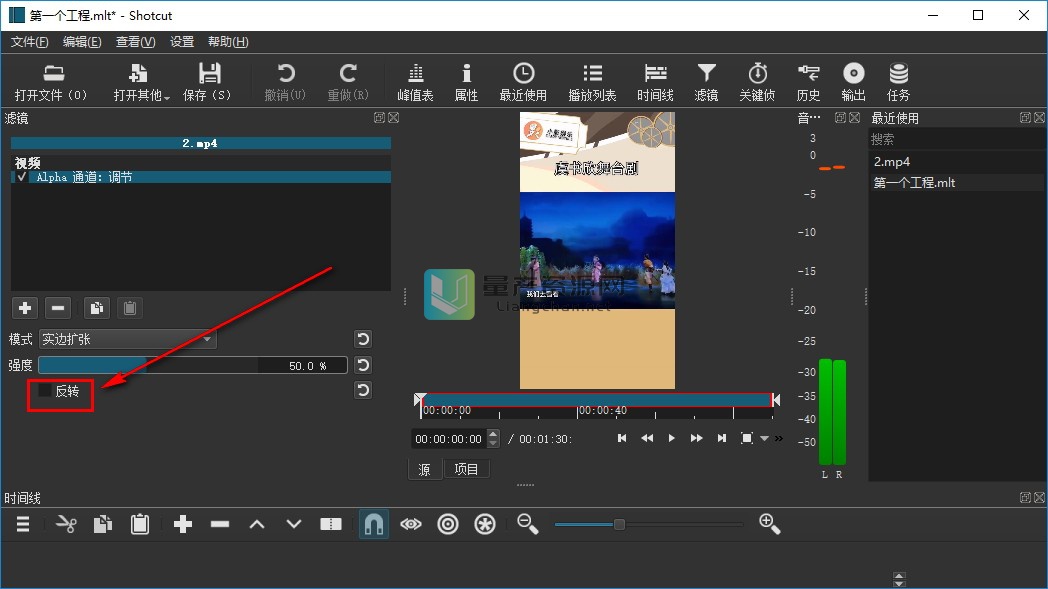Add a filter with the plus button
Viewport: 1048px width, 589px height.
click(25, 308)
